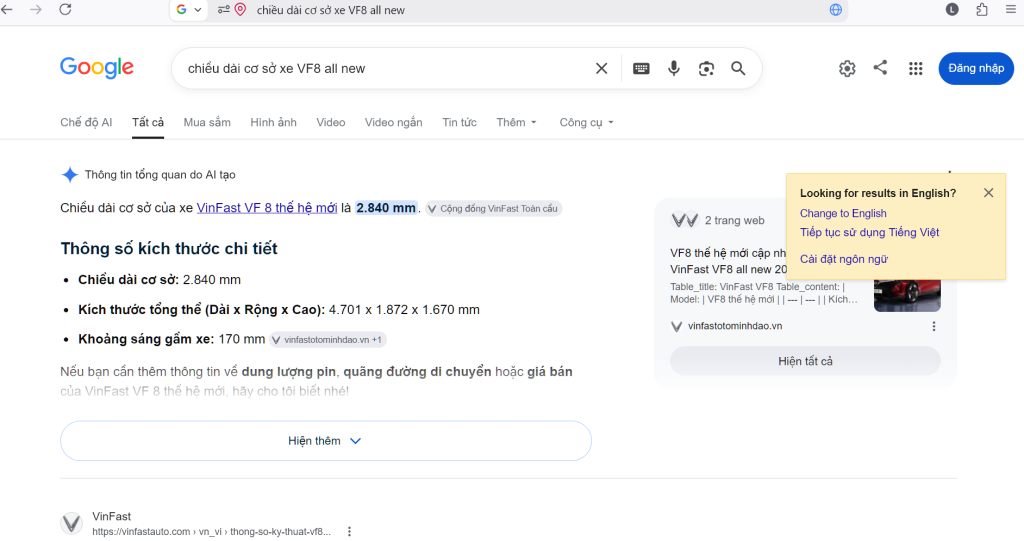Open Cộng đồng VinFast Toàn cầu source chip
This screenshot has height=541, width=1024.
click(494, 208)
